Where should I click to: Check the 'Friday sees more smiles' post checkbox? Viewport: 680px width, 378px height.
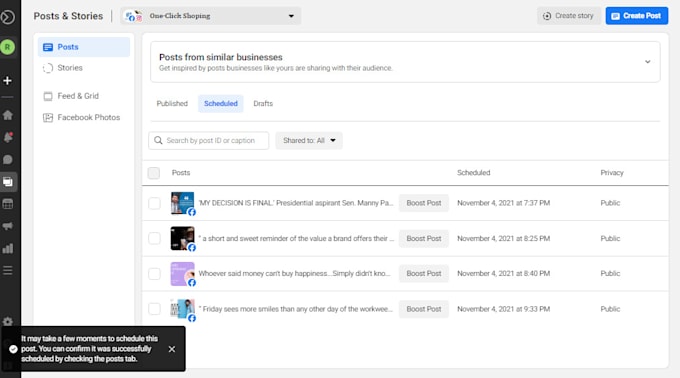click(x=154, y=309)
